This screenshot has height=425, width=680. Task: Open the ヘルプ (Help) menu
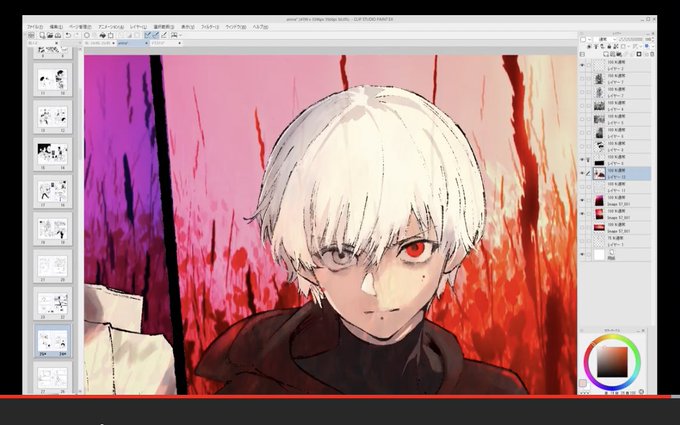point(260,27)
